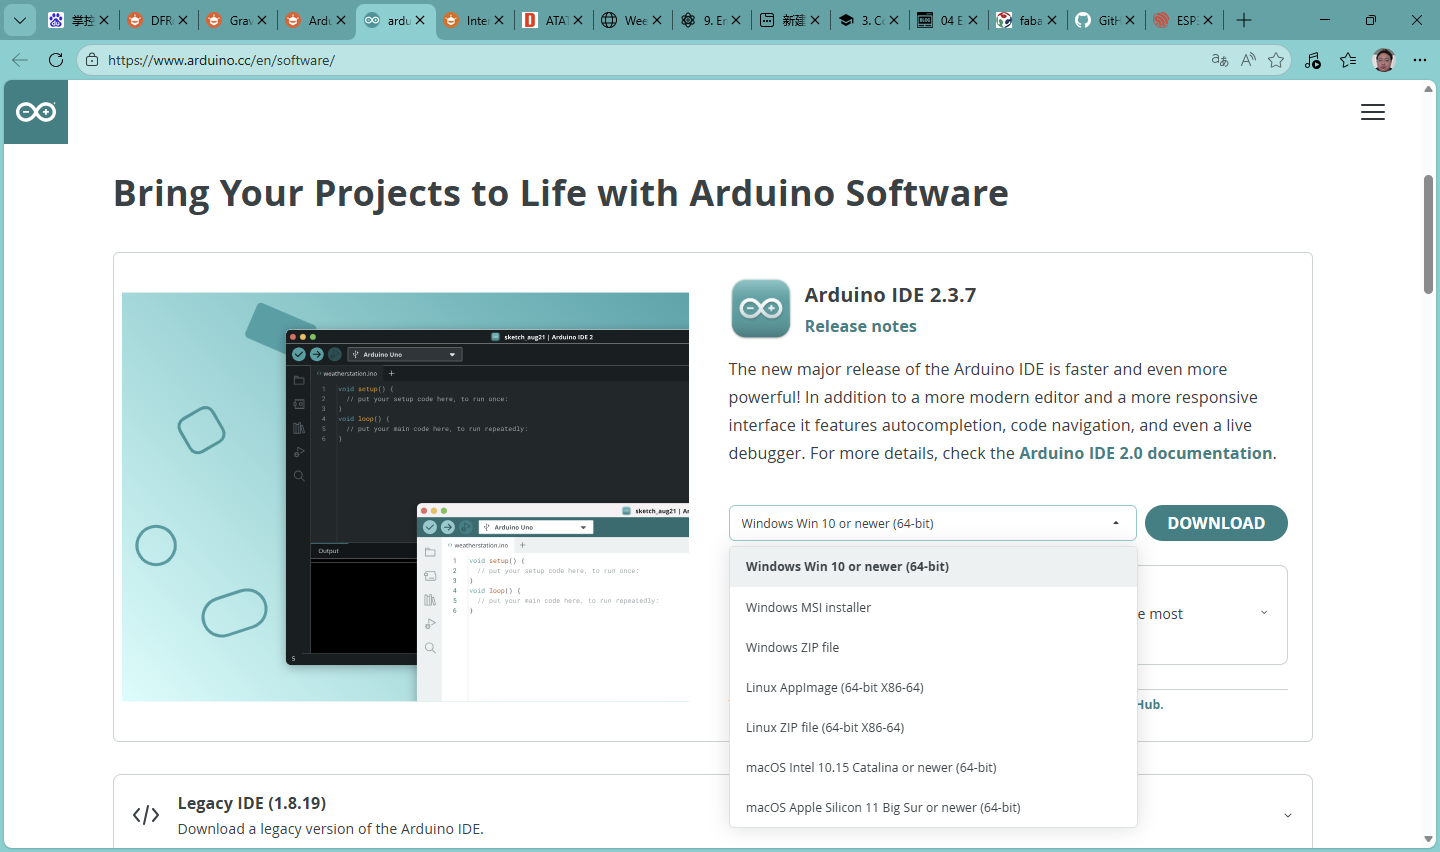Choose Windows MSI installer option
The height and width of the screenshot is (852, 1440).
click(x=933, y=607)
